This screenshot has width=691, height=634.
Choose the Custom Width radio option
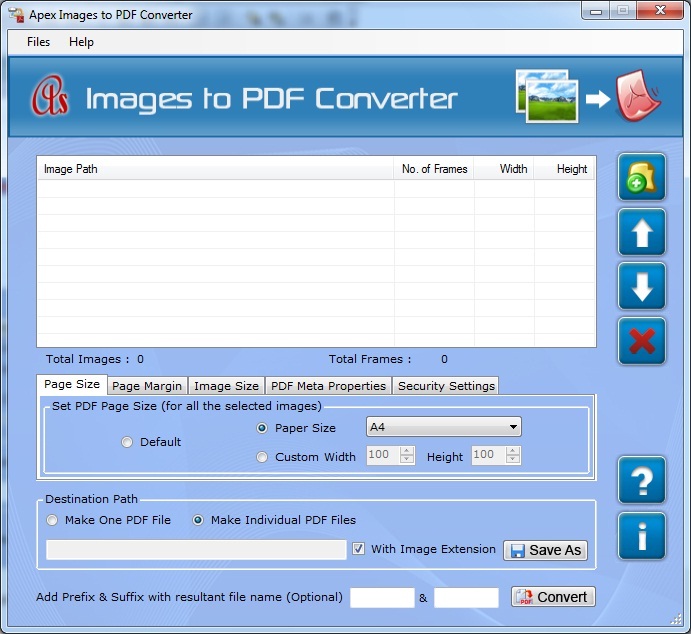pos(262,457)
